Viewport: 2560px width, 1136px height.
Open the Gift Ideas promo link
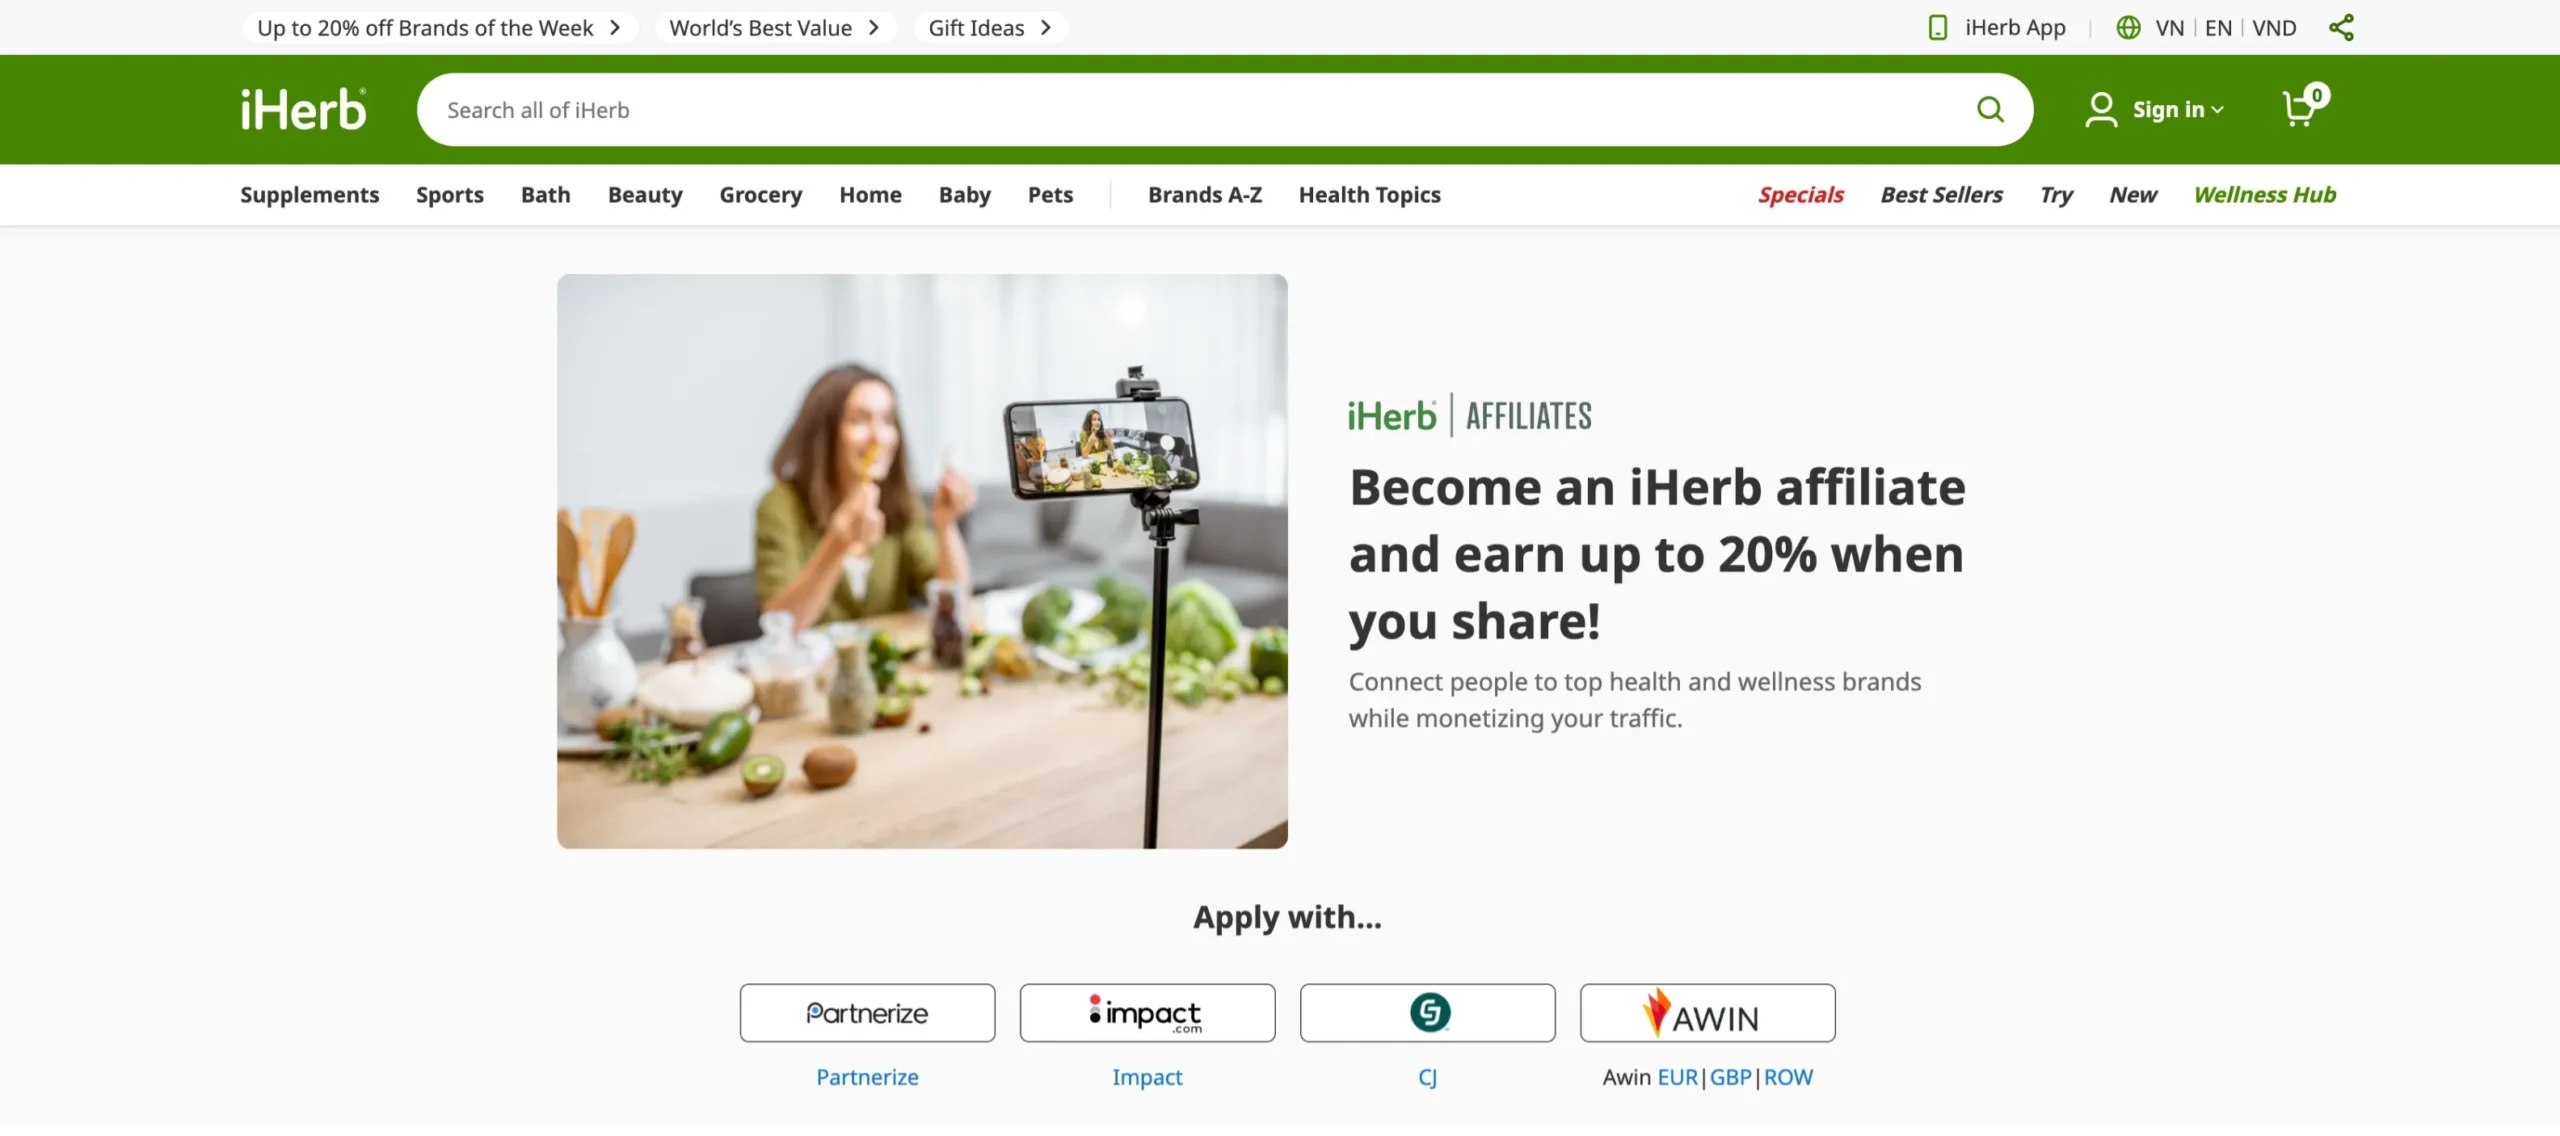pos(990,28)
